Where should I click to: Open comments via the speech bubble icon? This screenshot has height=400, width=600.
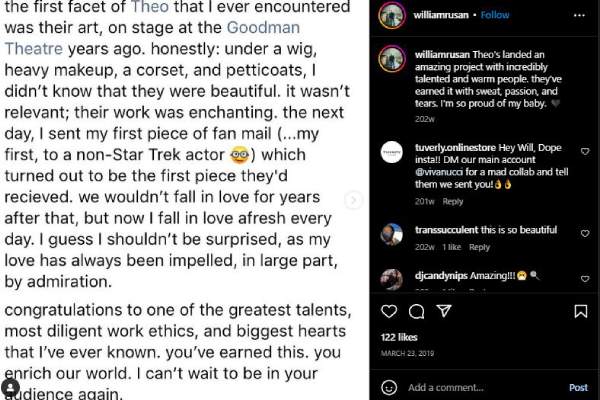417,312
